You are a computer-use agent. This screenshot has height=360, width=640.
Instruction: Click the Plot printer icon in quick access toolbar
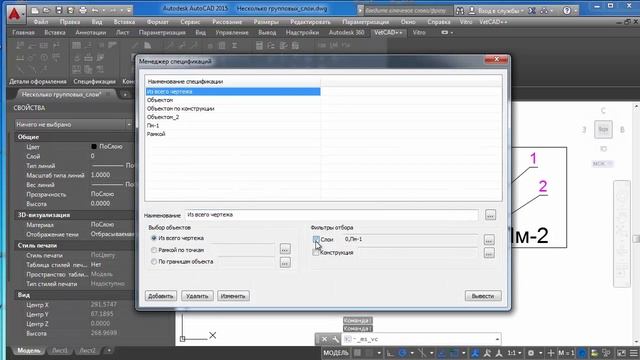point(83,10)
